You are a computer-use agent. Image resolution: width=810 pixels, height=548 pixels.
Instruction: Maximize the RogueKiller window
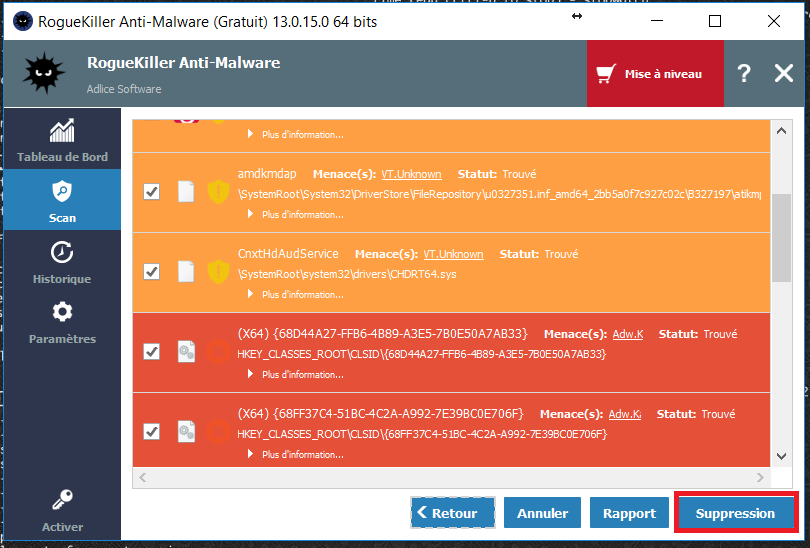pyautogui.click(x=715, y=21)
